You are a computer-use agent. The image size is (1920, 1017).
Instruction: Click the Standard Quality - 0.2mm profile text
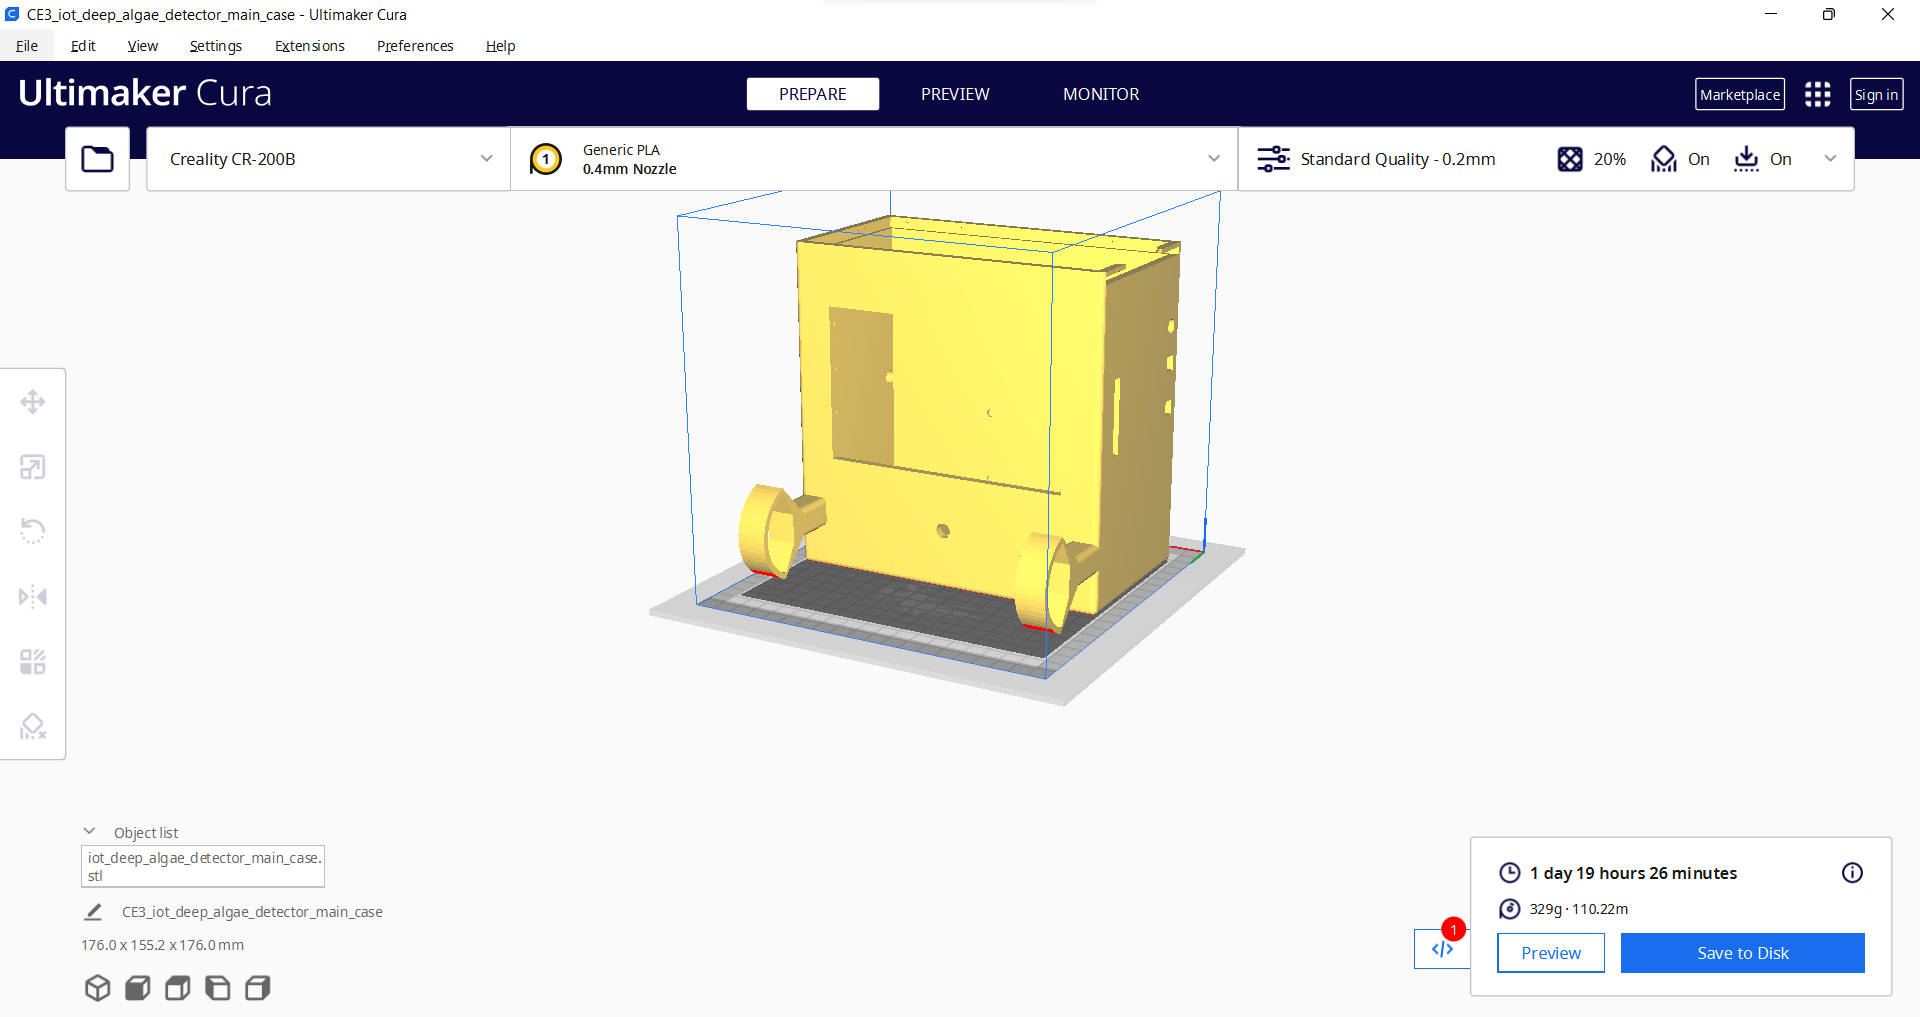point(1398,159)
